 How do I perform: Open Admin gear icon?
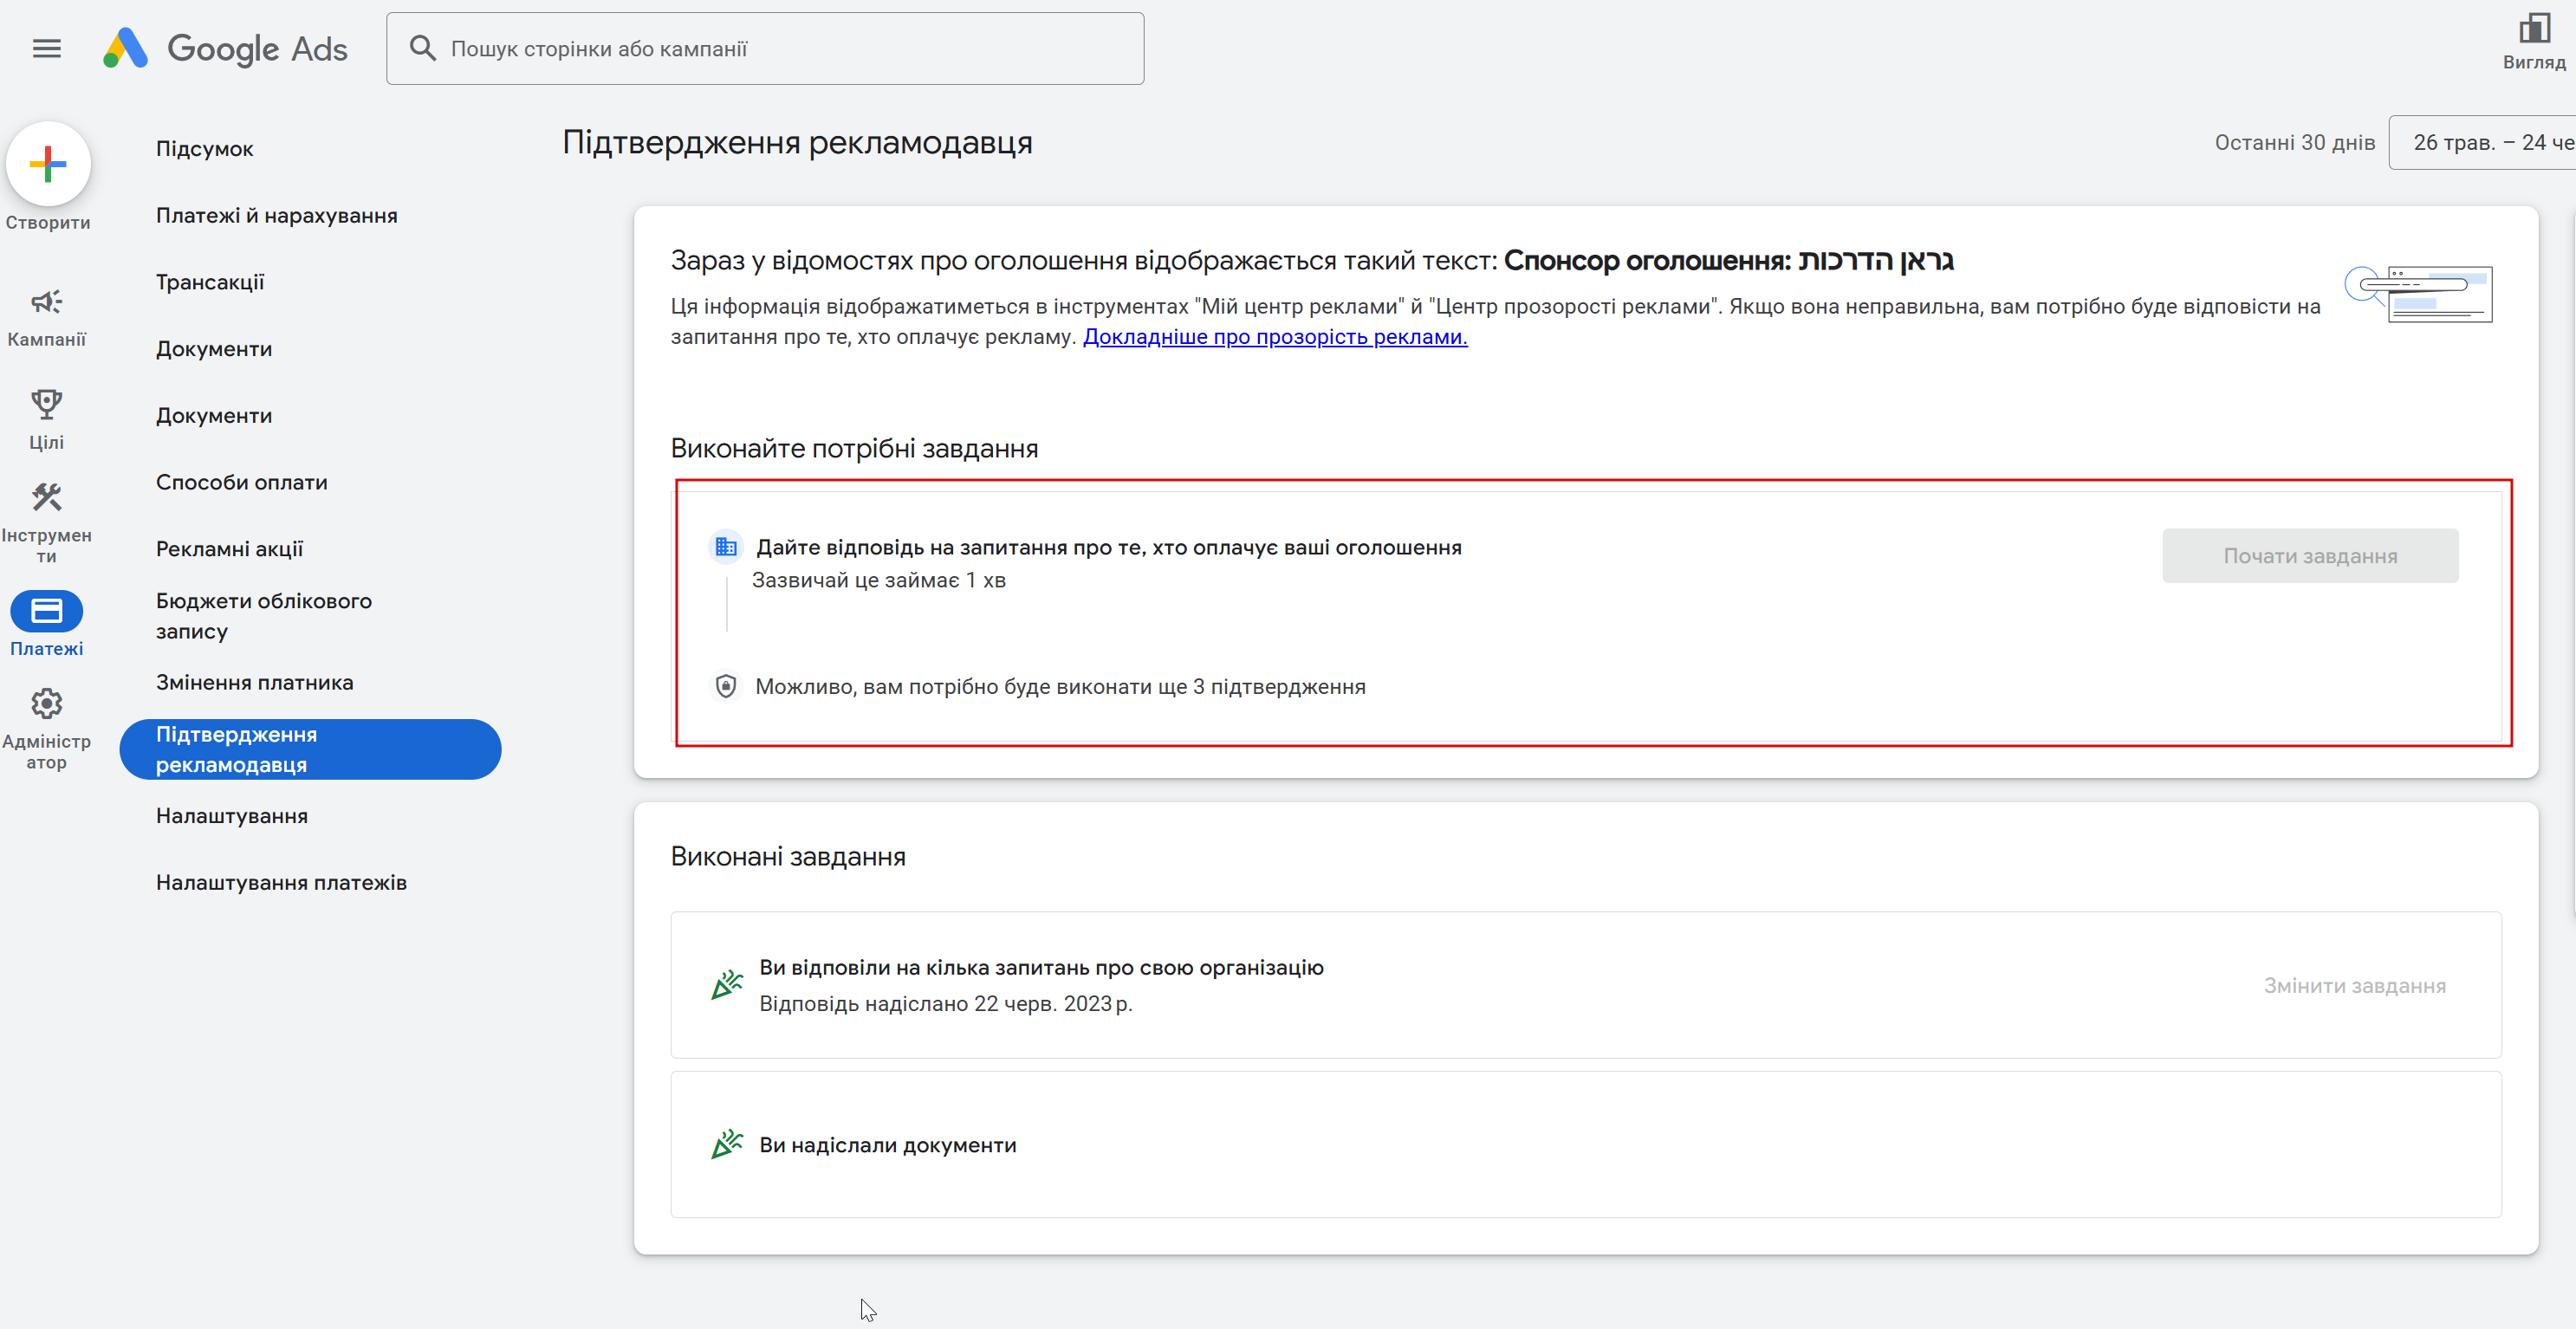point(46,704)
